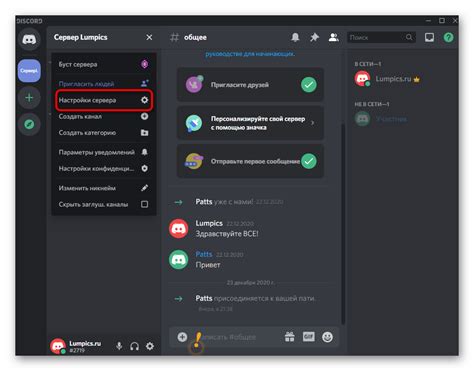Click Lumpics avatar on Здравствуйте ВСЕ message
The height and width of the screenshot is (371, 474).
(178, 229)
